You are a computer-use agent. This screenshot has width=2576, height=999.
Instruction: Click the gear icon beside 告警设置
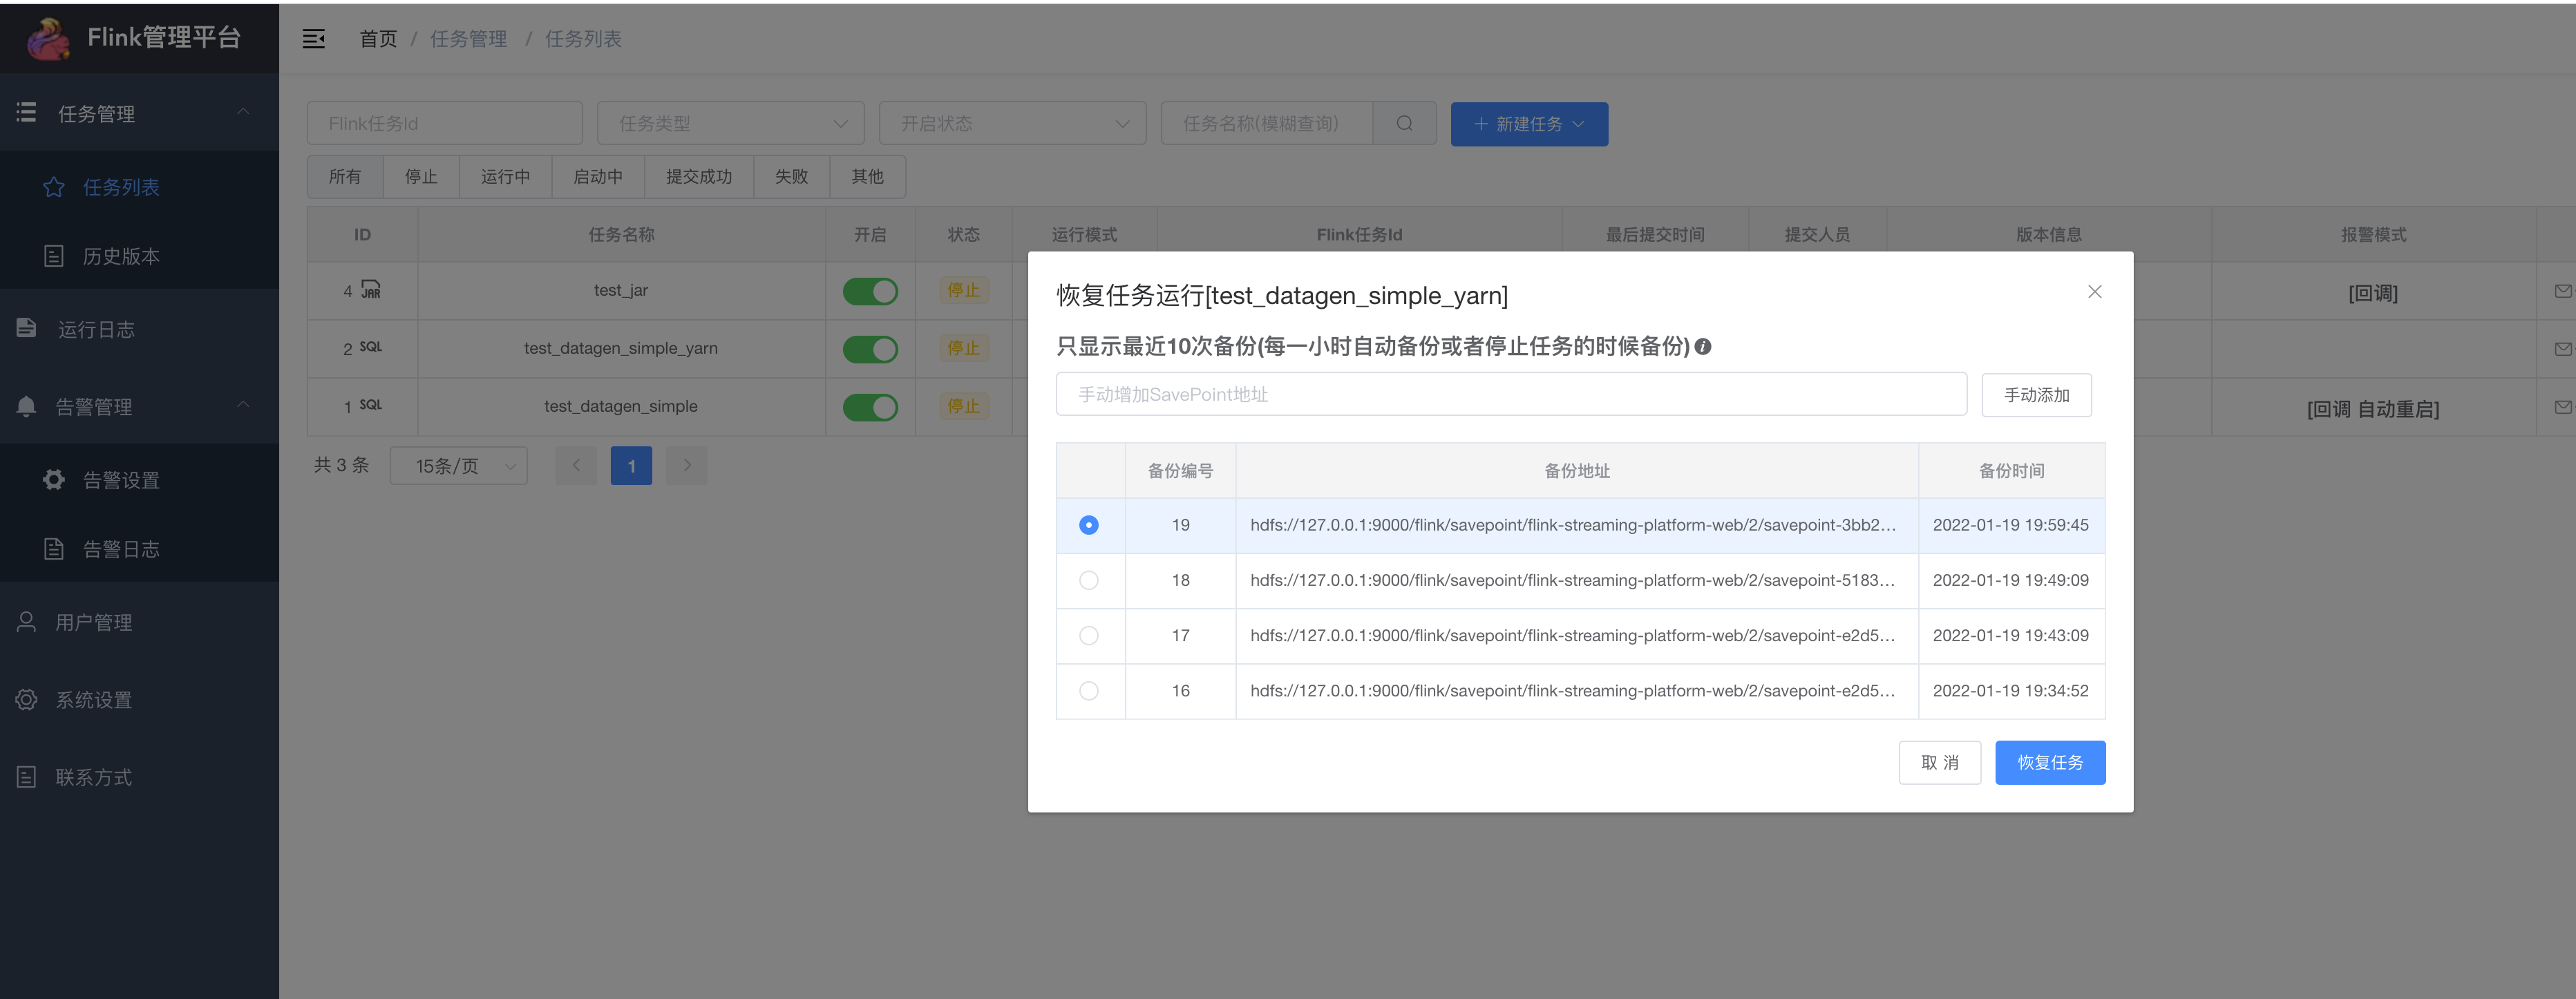coord(54,479)
